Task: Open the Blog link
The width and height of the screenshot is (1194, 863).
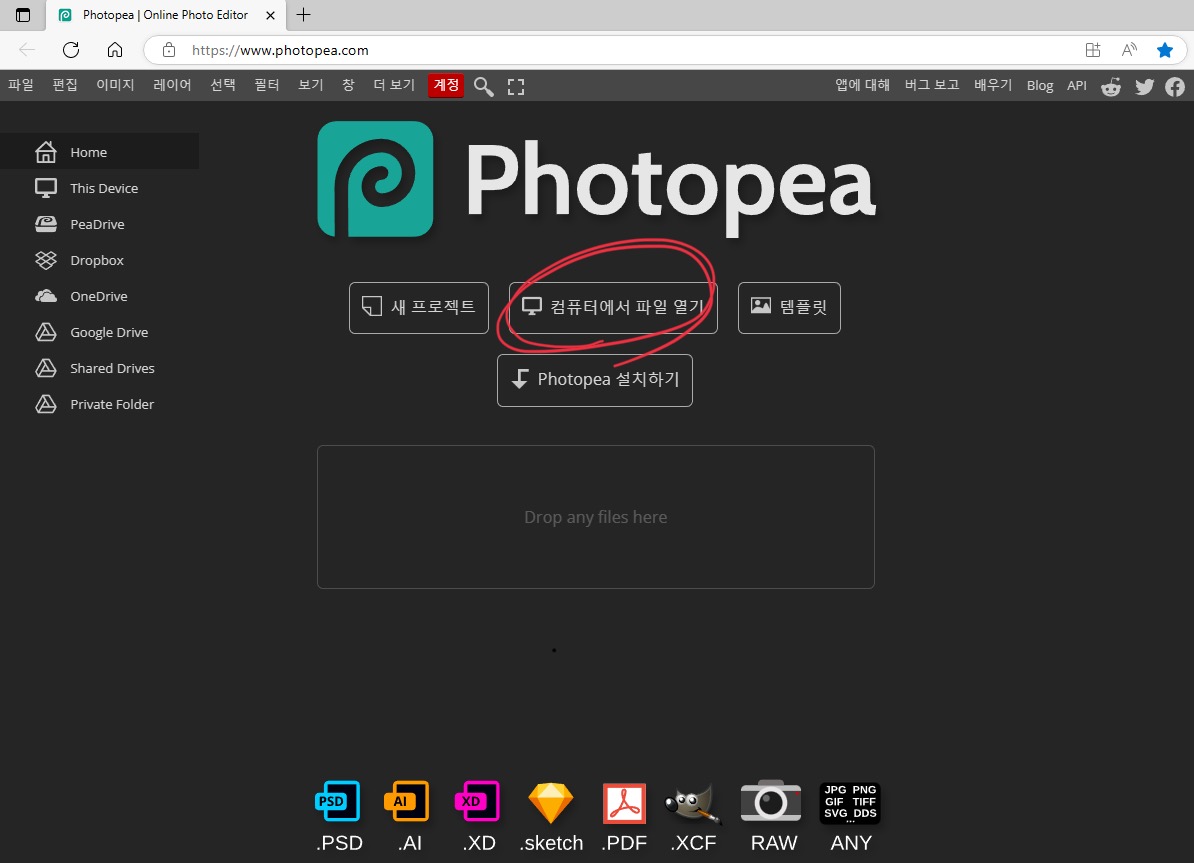Action: click(x=1039, y=85)
